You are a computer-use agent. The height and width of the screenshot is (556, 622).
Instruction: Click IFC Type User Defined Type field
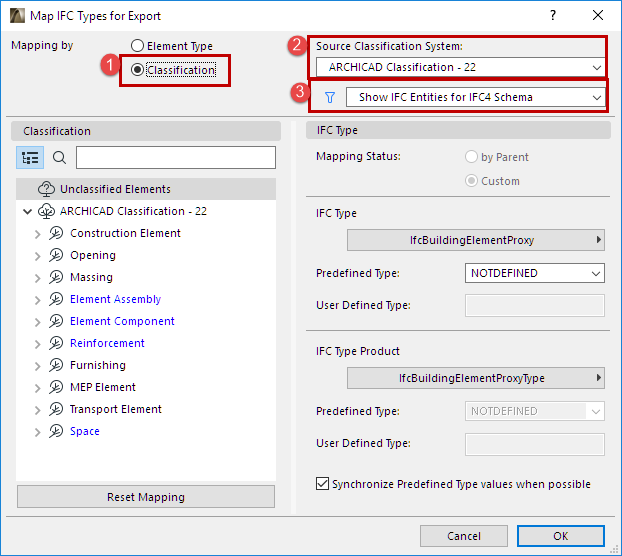click(x=535, y=305)
